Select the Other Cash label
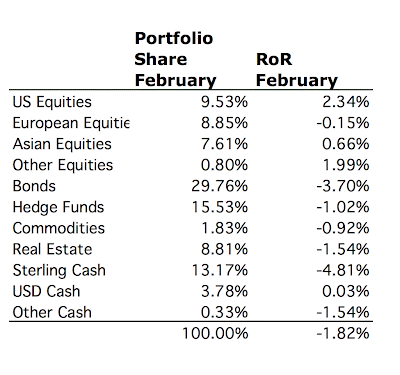 52,312
